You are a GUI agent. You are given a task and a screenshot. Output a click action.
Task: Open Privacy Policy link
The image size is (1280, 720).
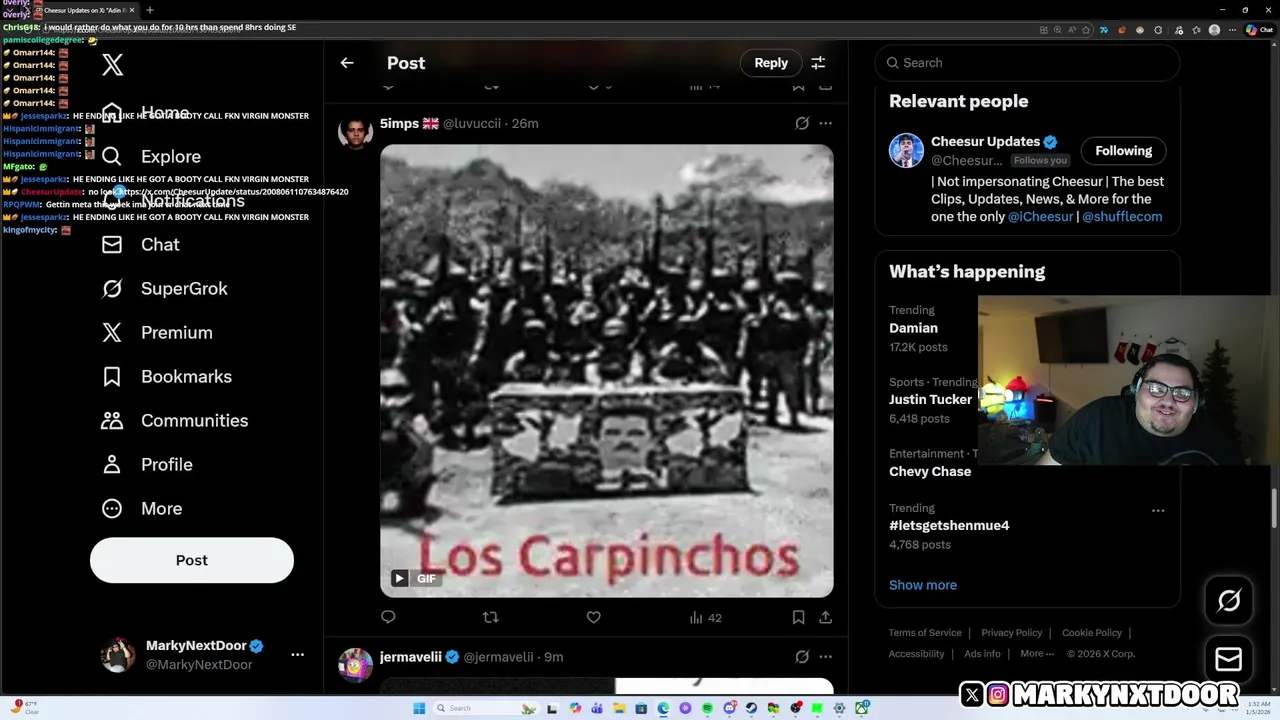1011,632
